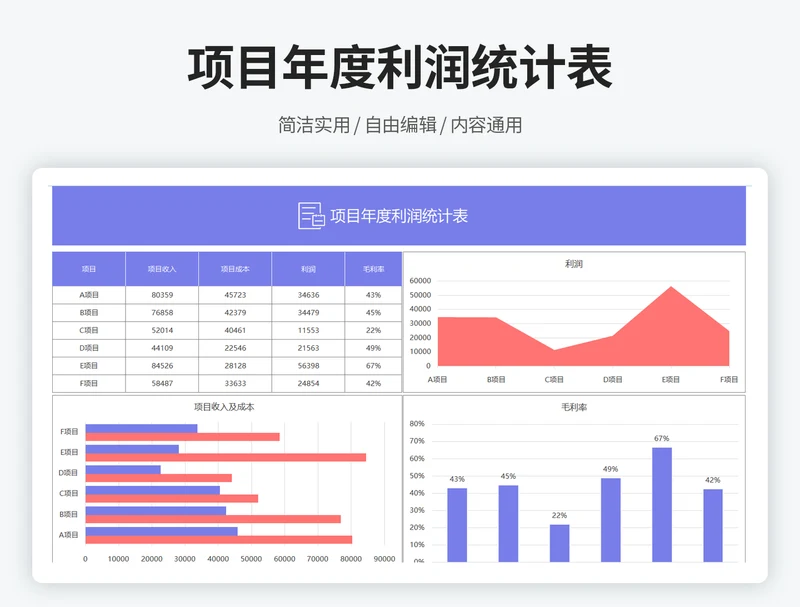The width and height of the screenshot is (800, 607).
Task: Select margin cell 45% in table
Action: [373, 313]
